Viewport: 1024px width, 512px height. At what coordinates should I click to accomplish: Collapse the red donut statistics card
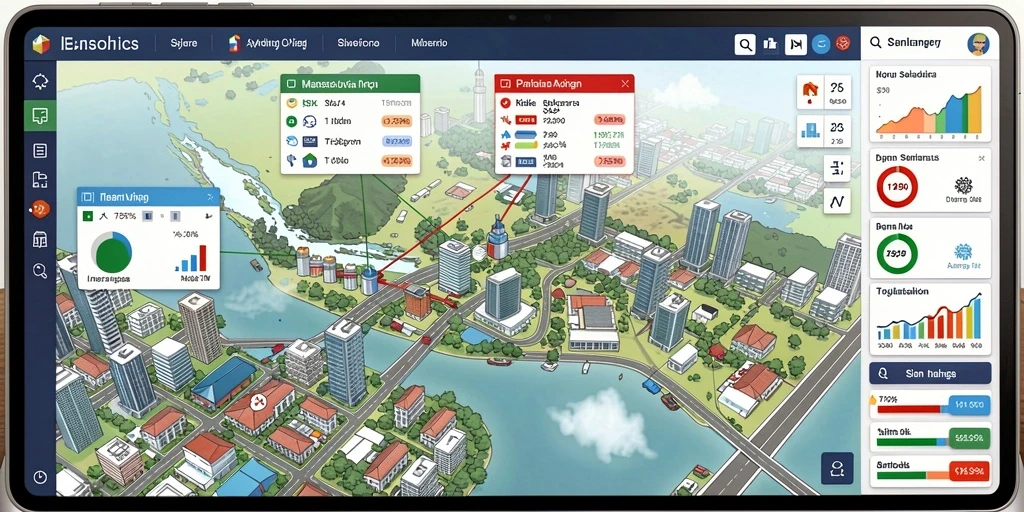pos(981,158)
